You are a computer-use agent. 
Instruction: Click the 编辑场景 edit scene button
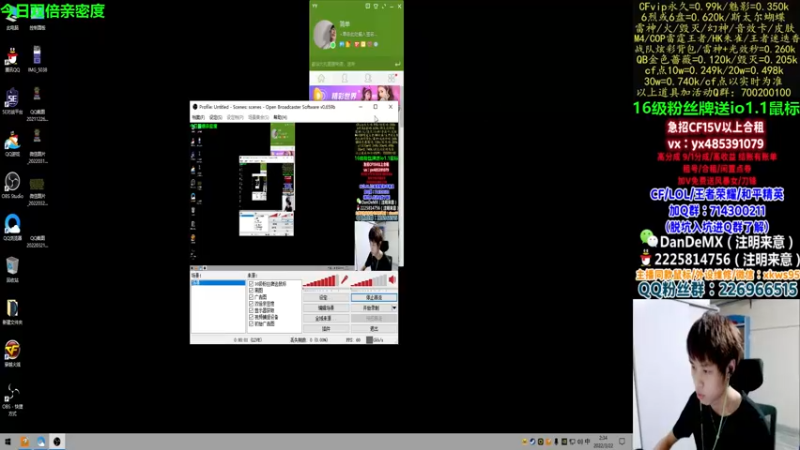pos(326,308)
